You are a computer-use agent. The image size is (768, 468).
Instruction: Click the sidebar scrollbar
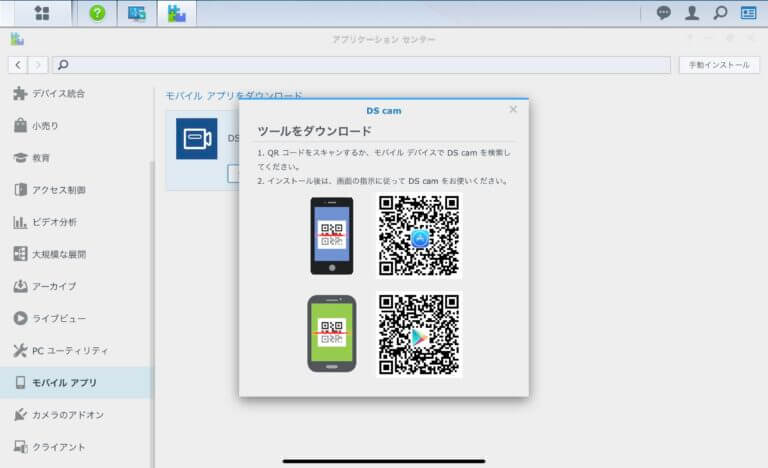point(152,314)
